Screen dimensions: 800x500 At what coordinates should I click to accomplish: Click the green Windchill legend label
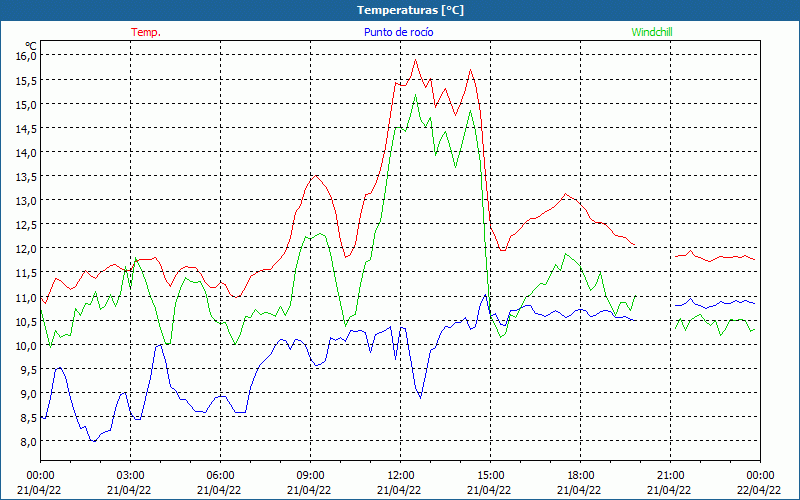(652, 32)
